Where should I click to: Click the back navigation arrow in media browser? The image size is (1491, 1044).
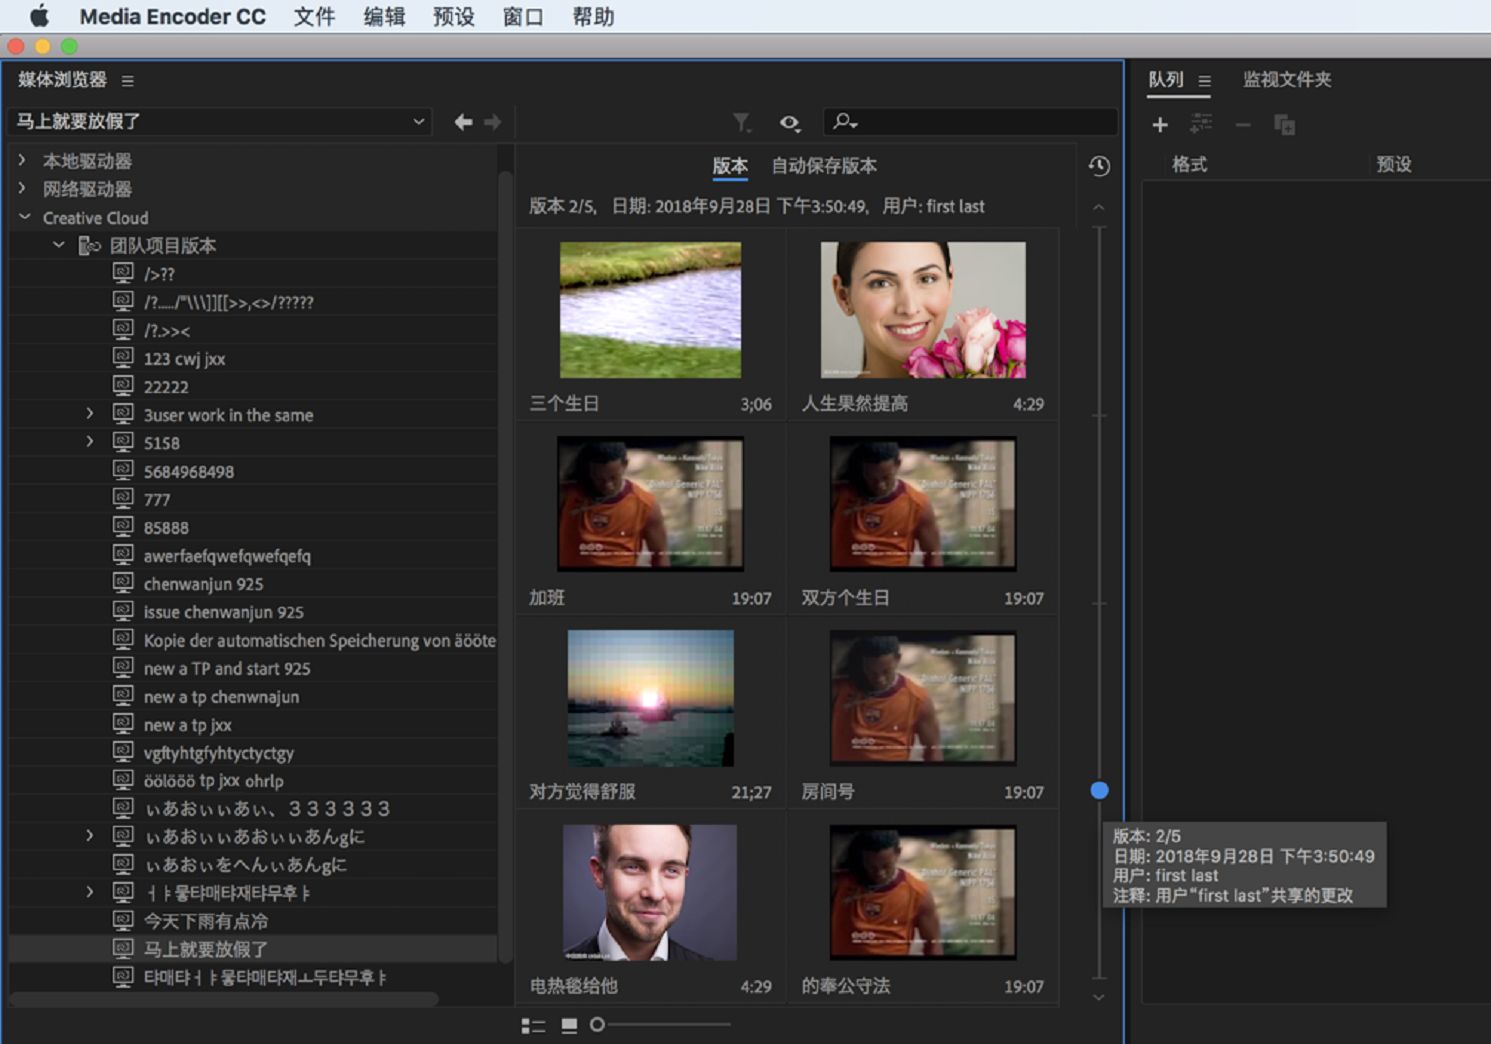pos(461,121)
